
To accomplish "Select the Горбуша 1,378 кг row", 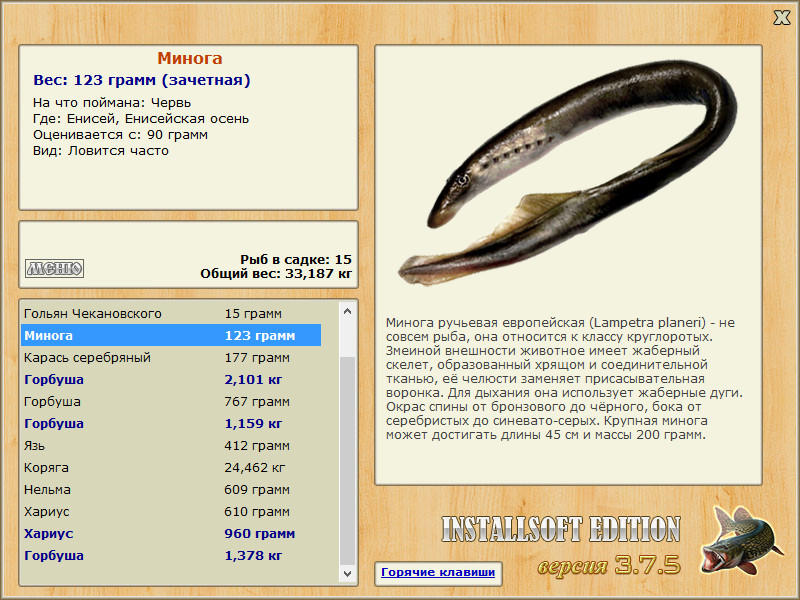I will 171,555.
